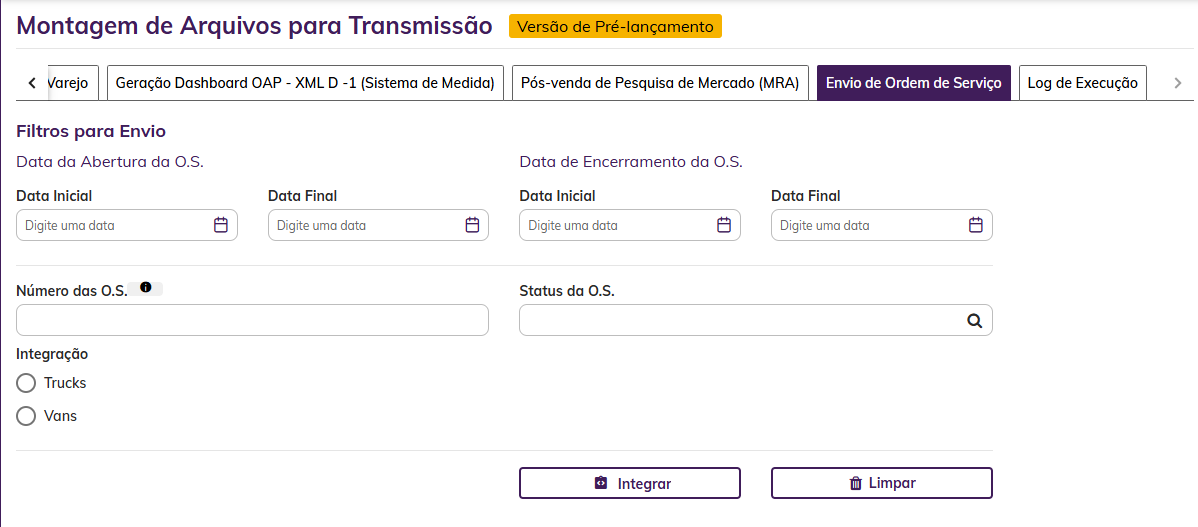This screenshot has width=1198, height=527.
Task: Open Geração Dashboard OAP - XML D -1 tab
Action: pos(305,82)
